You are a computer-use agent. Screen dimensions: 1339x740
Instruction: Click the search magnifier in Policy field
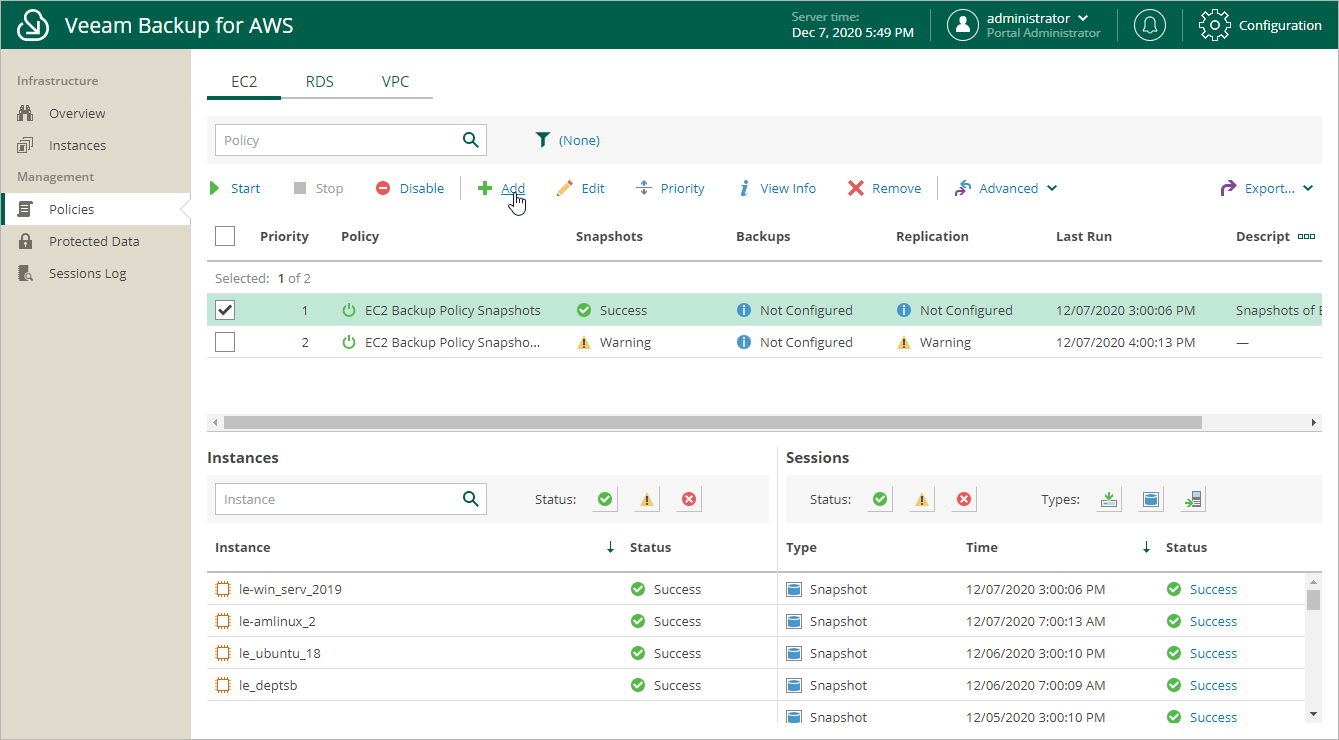tap(470, 140)
